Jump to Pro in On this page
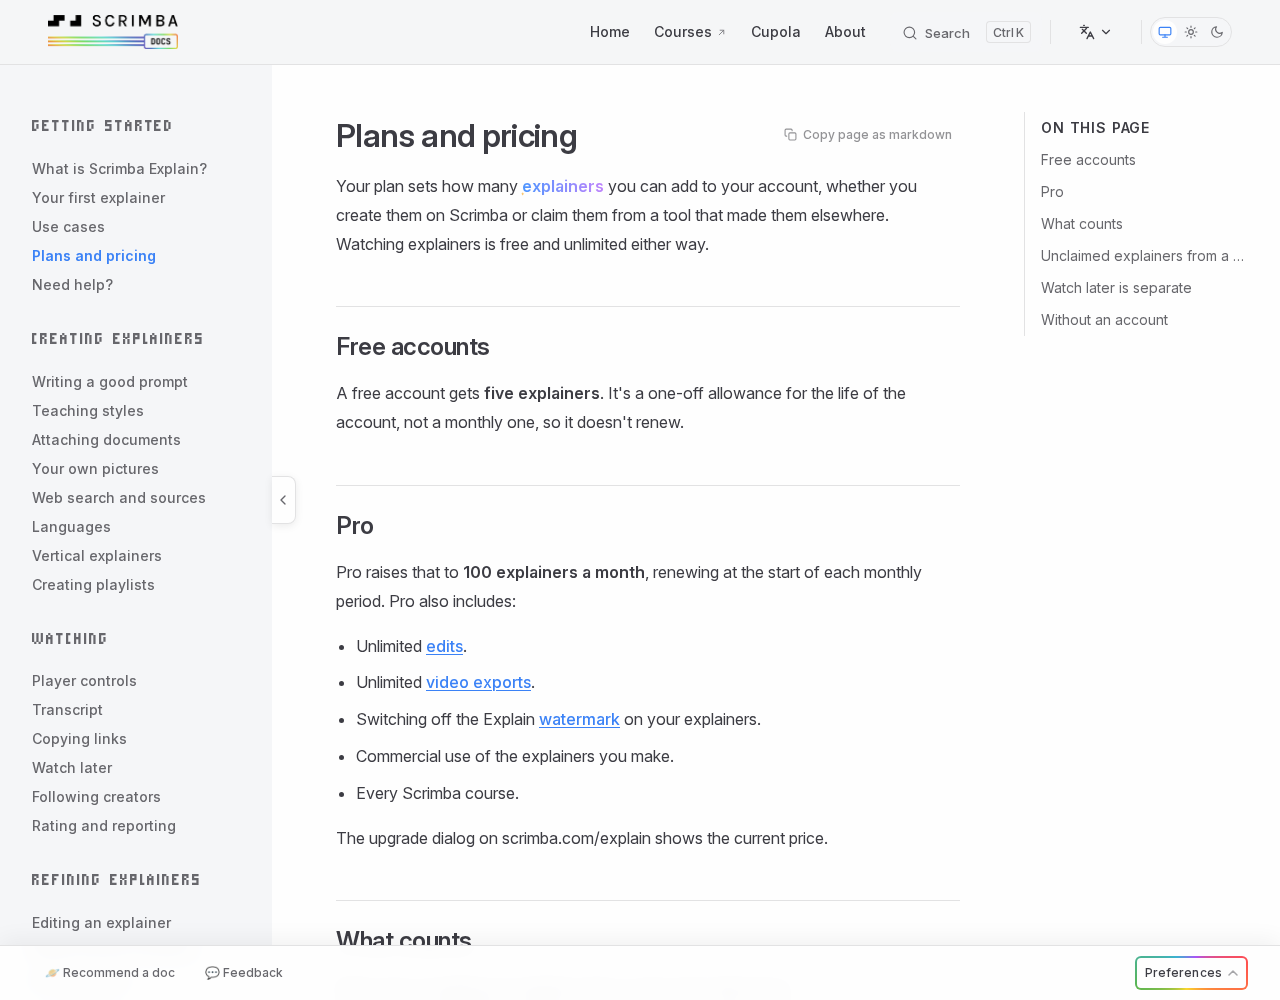This screenshot has width=1280, height=1000. pos(1052,192)
